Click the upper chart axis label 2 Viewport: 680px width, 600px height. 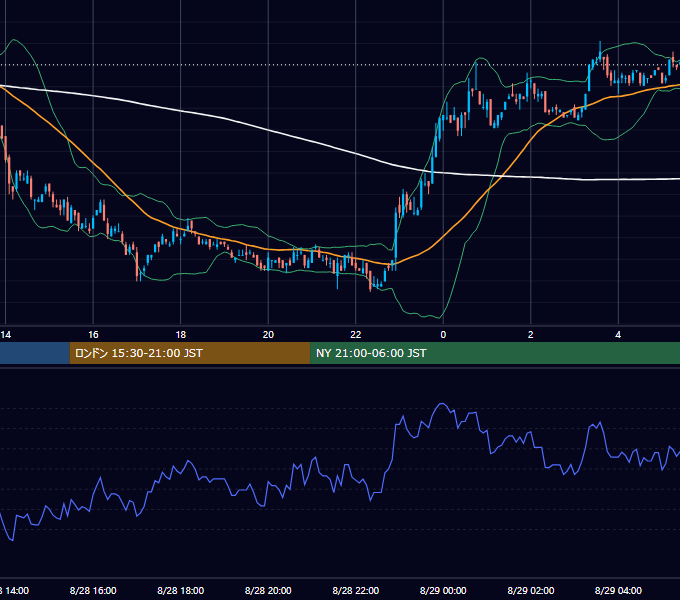coord(531,335)
